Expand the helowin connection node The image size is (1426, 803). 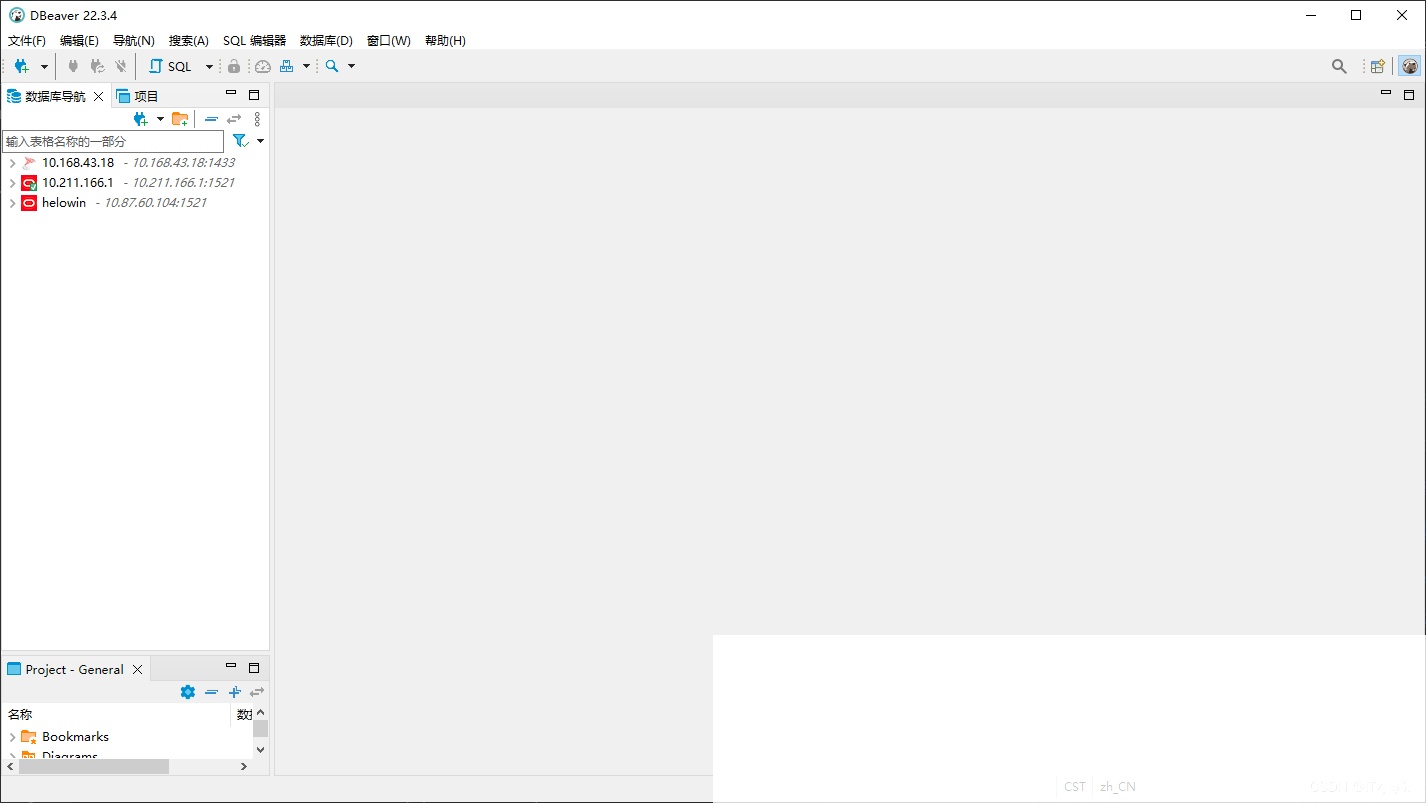coord(12,202)
